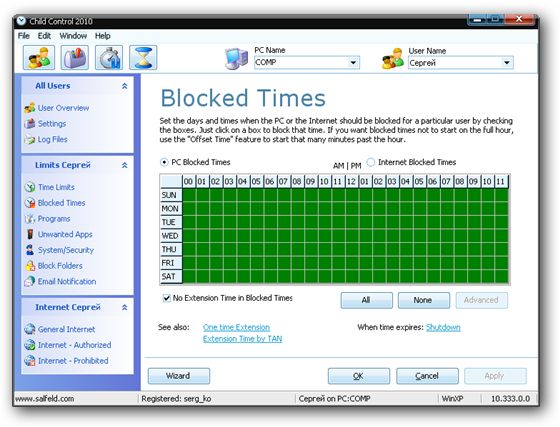
Task: Click the 00 hour column header
Action: point(189,181)
